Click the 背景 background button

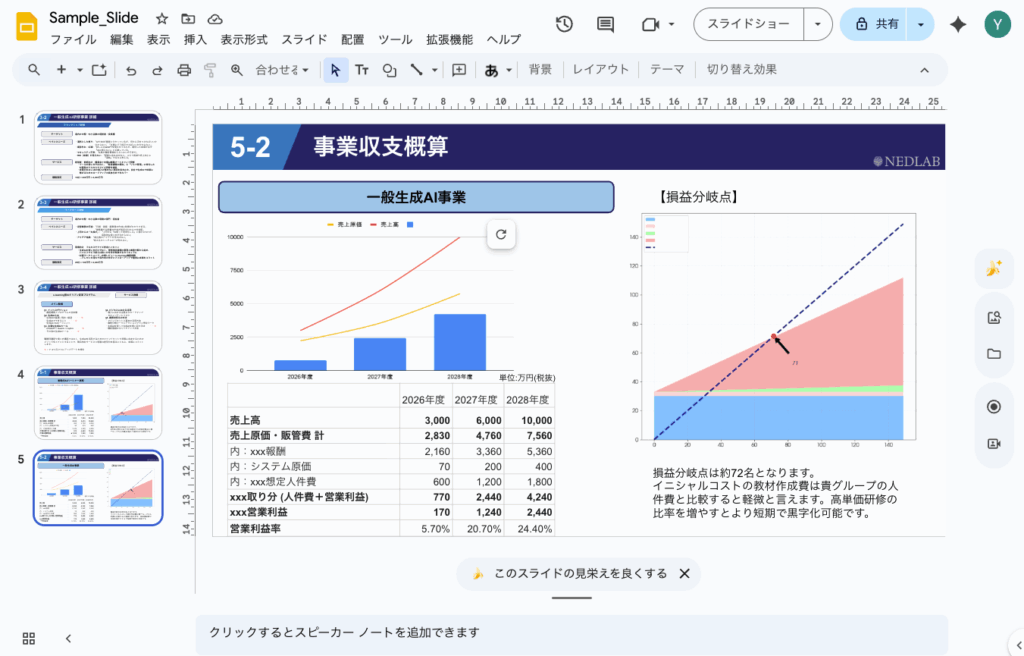tap(540, 70)
